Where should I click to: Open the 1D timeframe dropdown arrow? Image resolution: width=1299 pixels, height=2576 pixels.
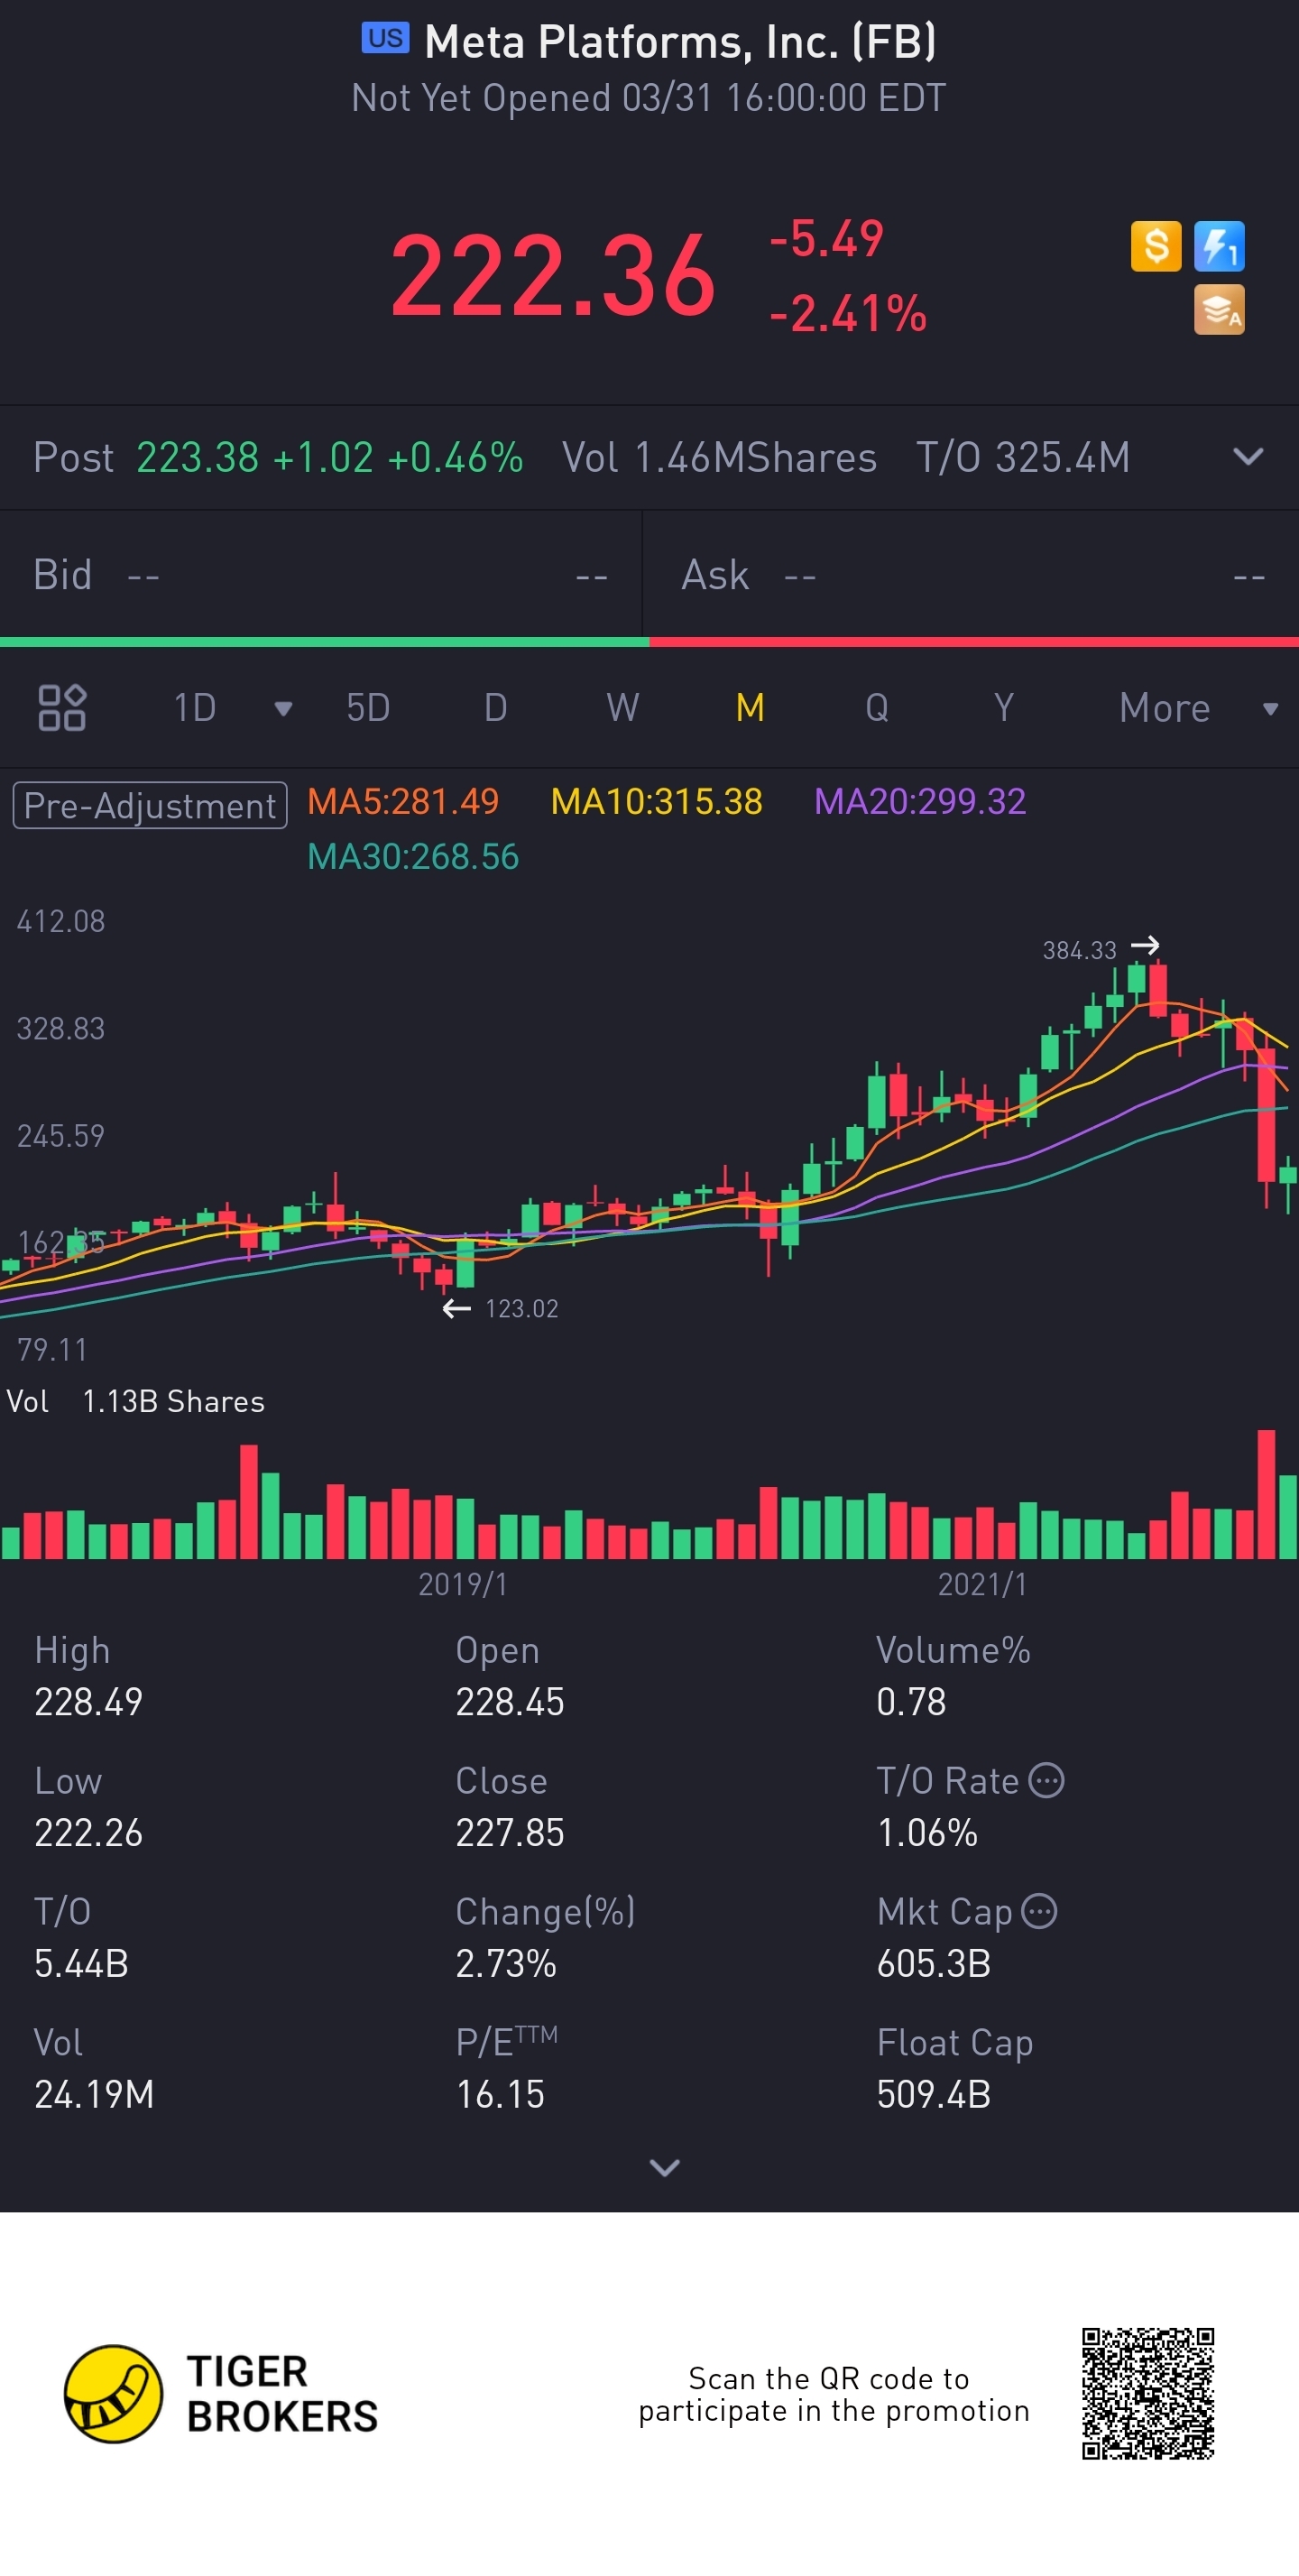point(283,709)
